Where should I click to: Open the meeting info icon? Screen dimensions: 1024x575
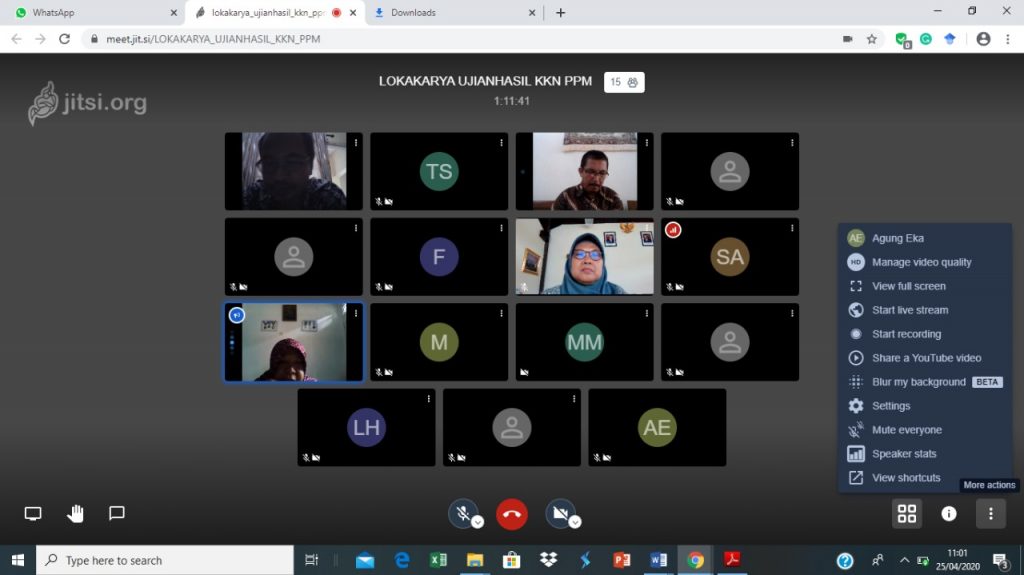949,513
